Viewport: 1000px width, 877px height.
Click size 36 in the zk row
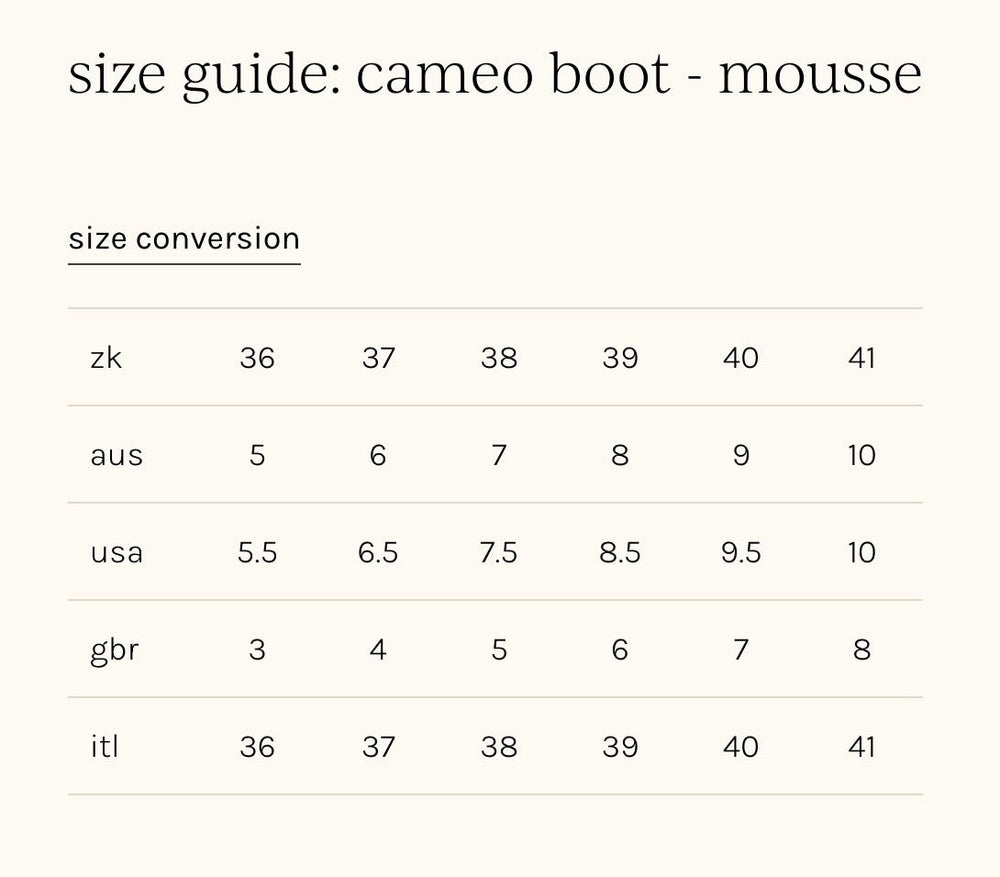[257, 358]
